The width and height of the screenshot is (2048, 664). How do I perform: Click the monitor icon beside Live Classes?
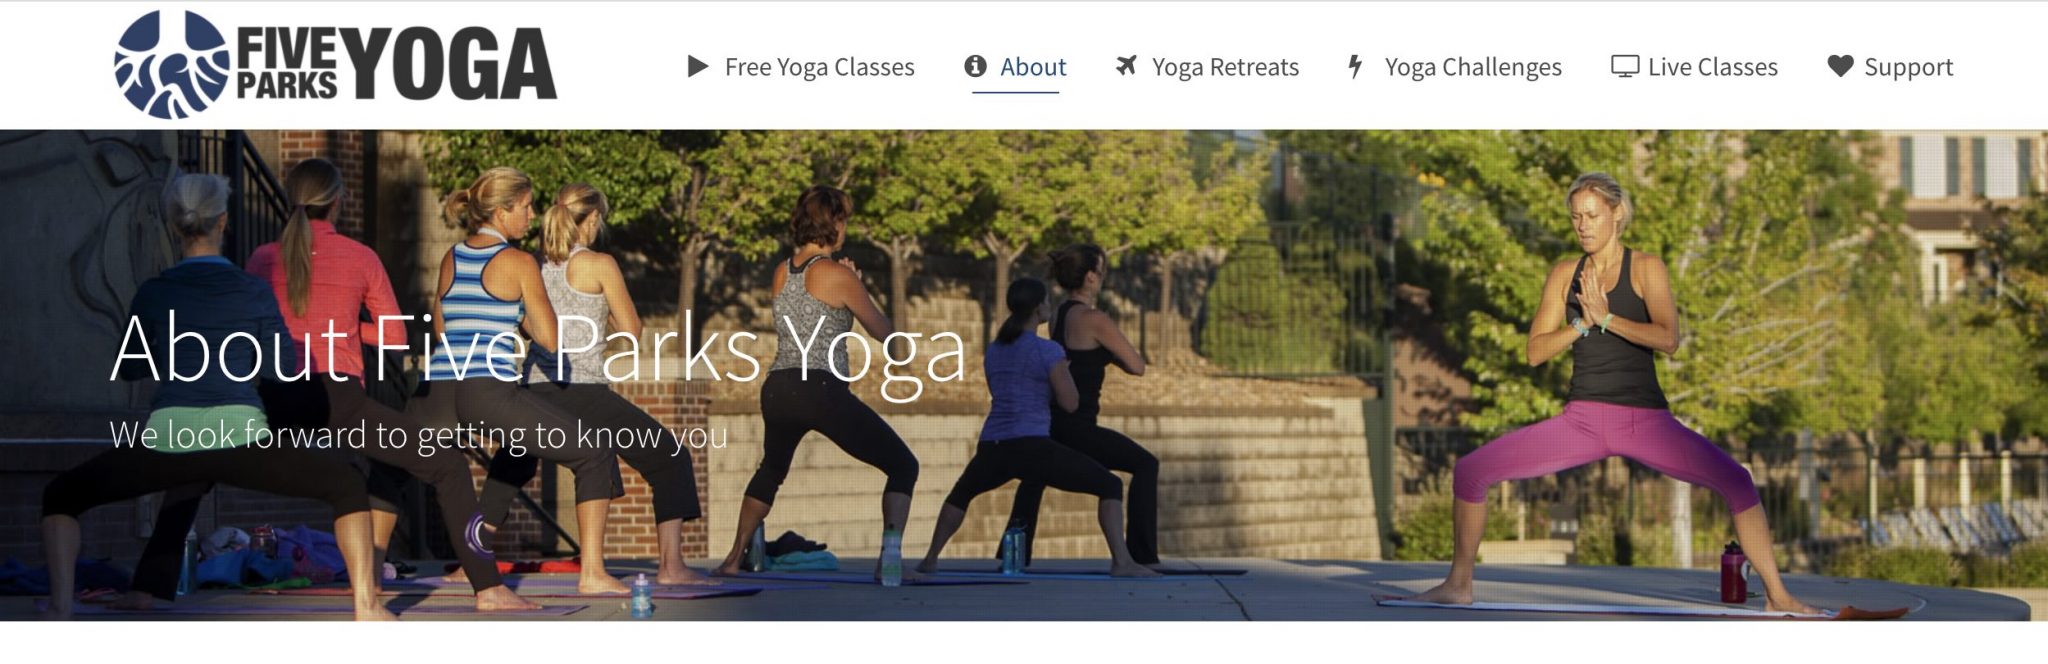1625,67
